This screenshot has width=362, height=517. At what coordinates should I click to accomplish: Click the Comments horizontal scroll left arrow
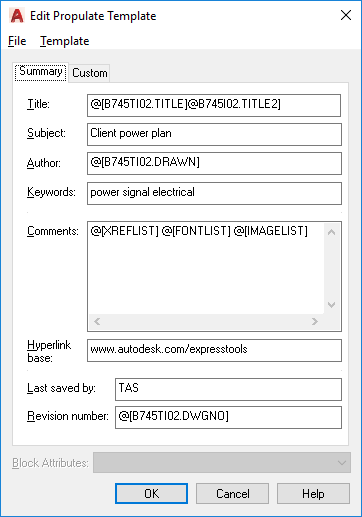pos(97,321)
